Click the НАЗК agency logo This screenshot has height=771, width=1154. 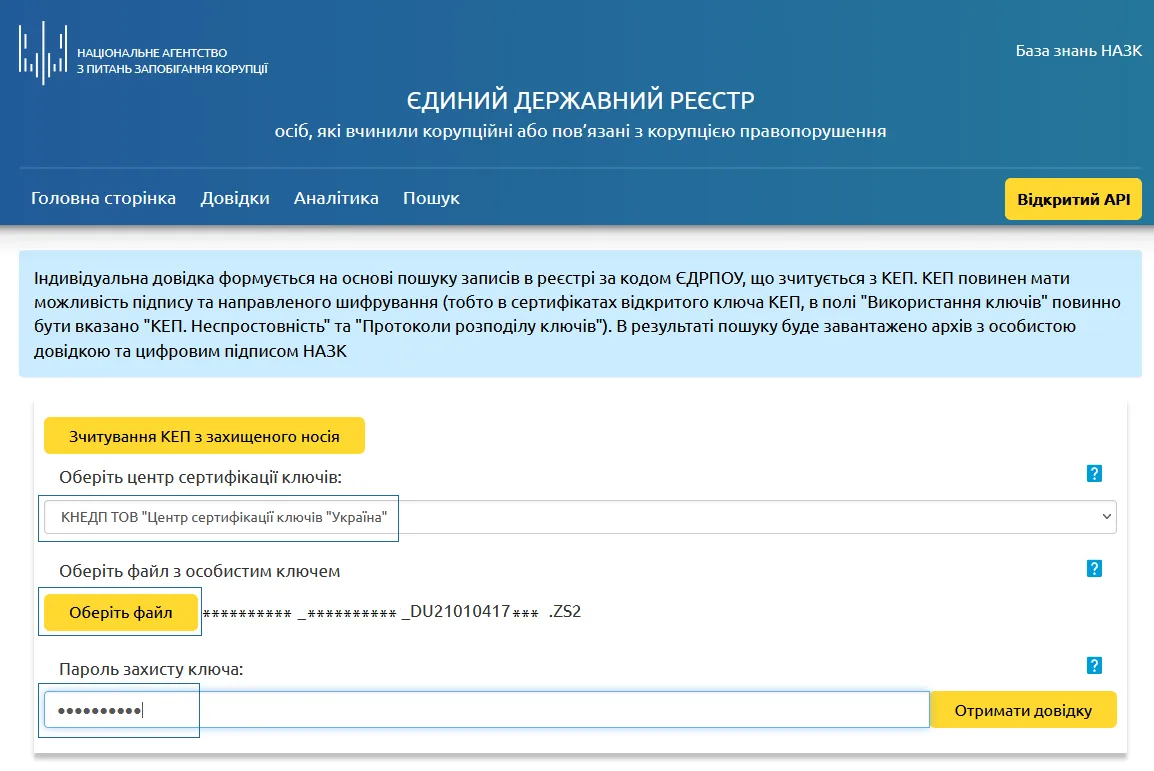point(43,53)
